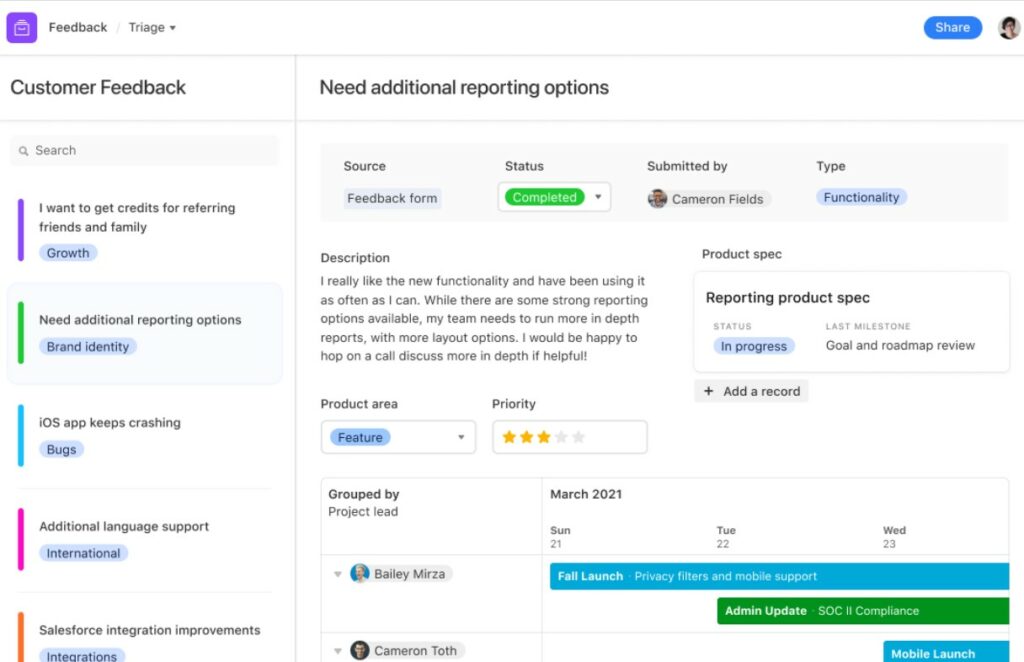Collapse the Bailey Mirza group
The image size is (1024, 662).
(338, 575)
